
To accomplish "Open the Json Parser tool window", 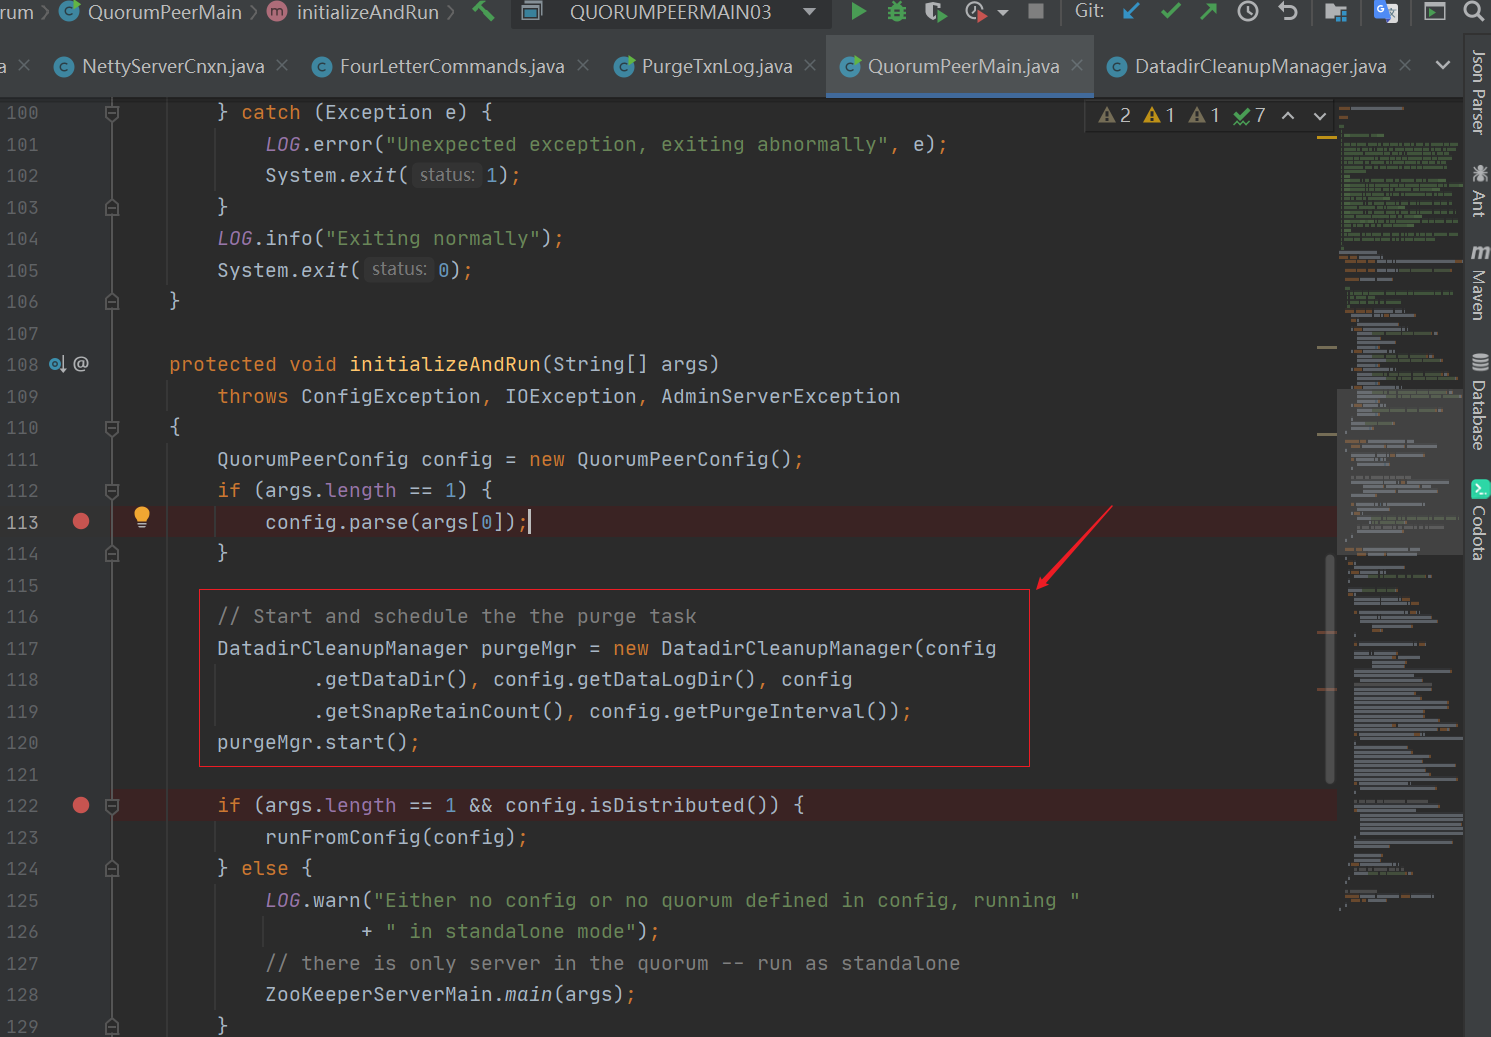I will point(1478,92).
